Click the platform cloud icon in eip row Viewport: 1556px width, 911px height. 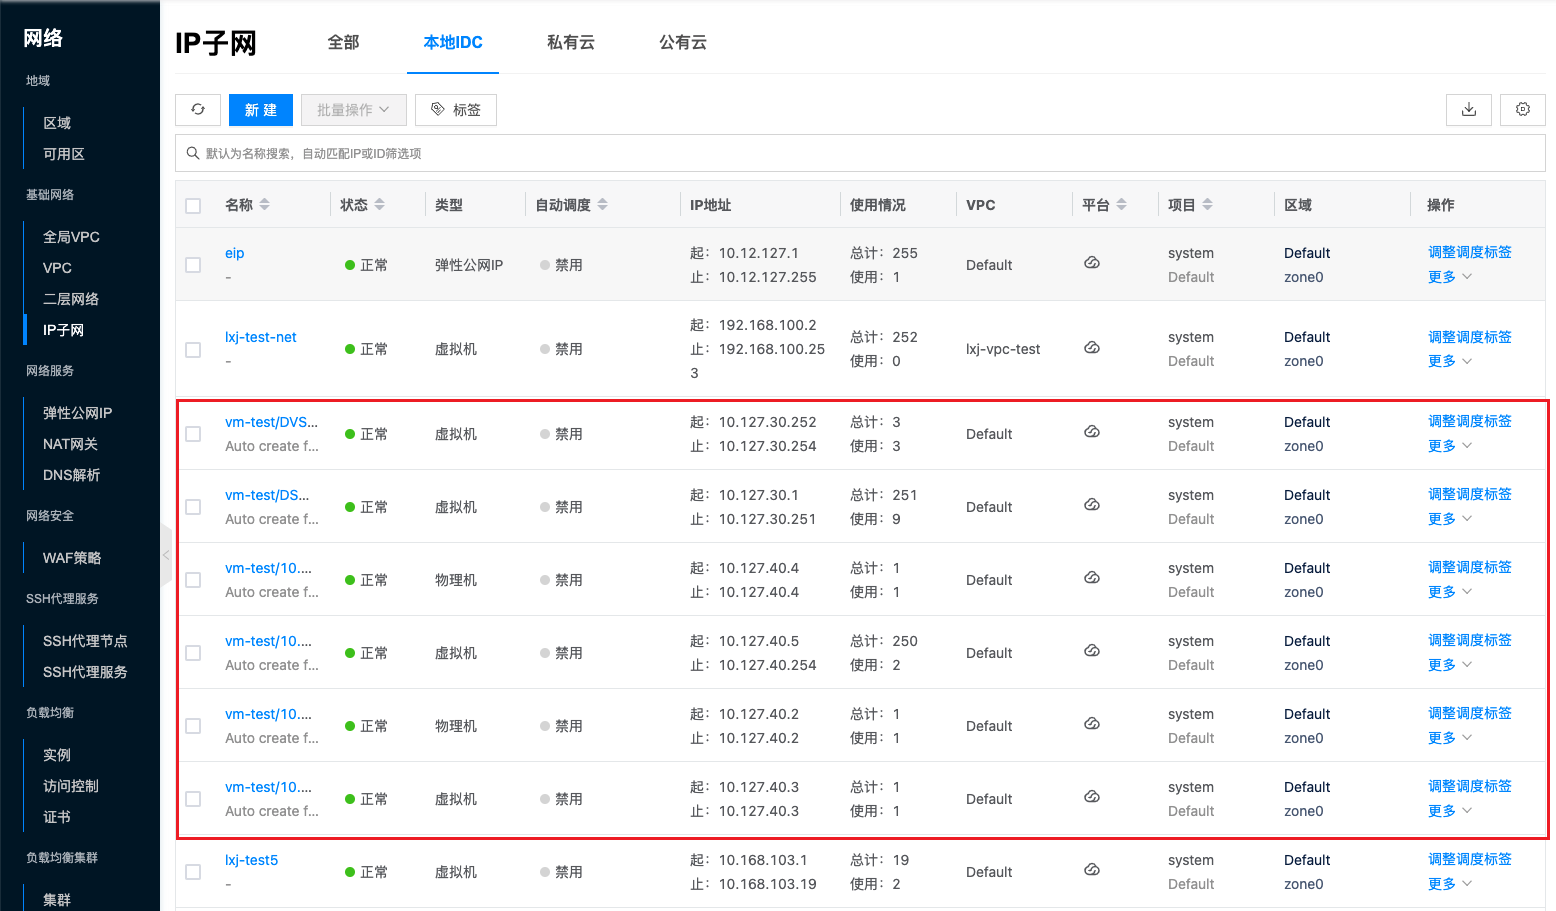(x=1092, y=263)
